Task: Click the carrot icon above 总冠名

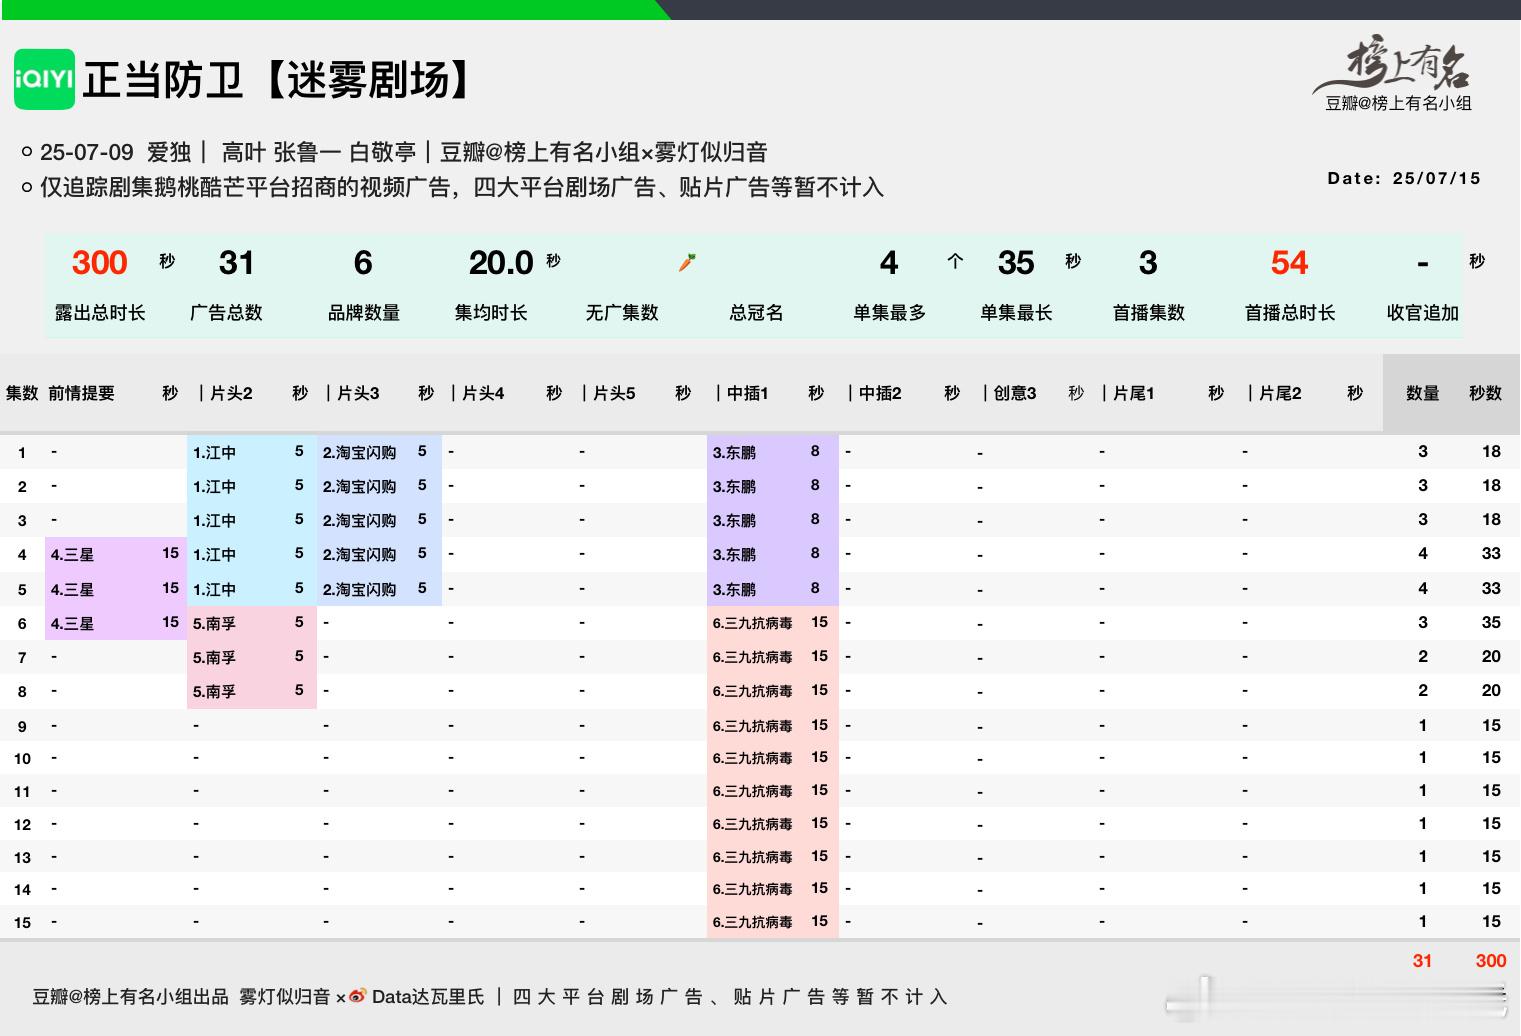Action: pyautogui.click(x=686, y=263)
